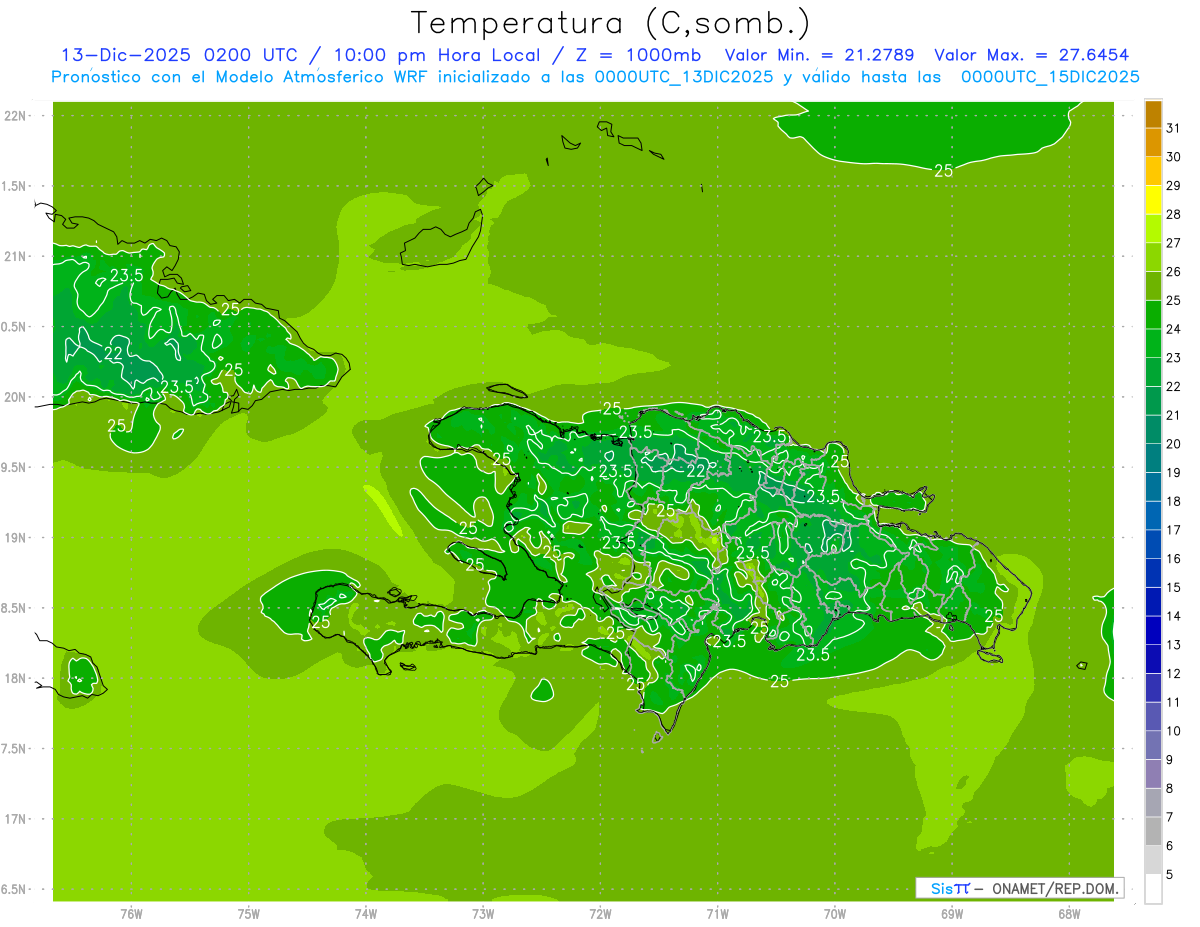Click the '21N' latitude axis label
Image resolution: width=1200 pixels, height=927 pixels.
(x=16, y=257)
